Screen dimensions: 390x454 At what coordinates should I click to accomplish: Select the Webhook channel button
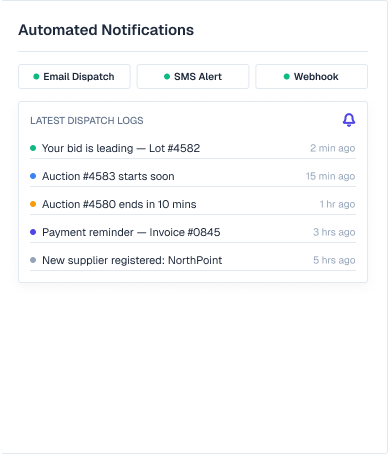[312, 77]
